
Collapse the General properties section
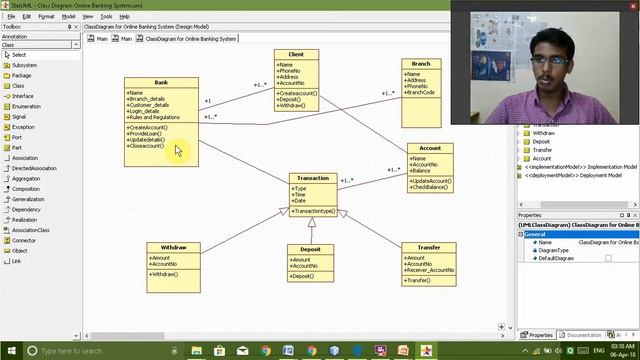click(x=520, y=234)
